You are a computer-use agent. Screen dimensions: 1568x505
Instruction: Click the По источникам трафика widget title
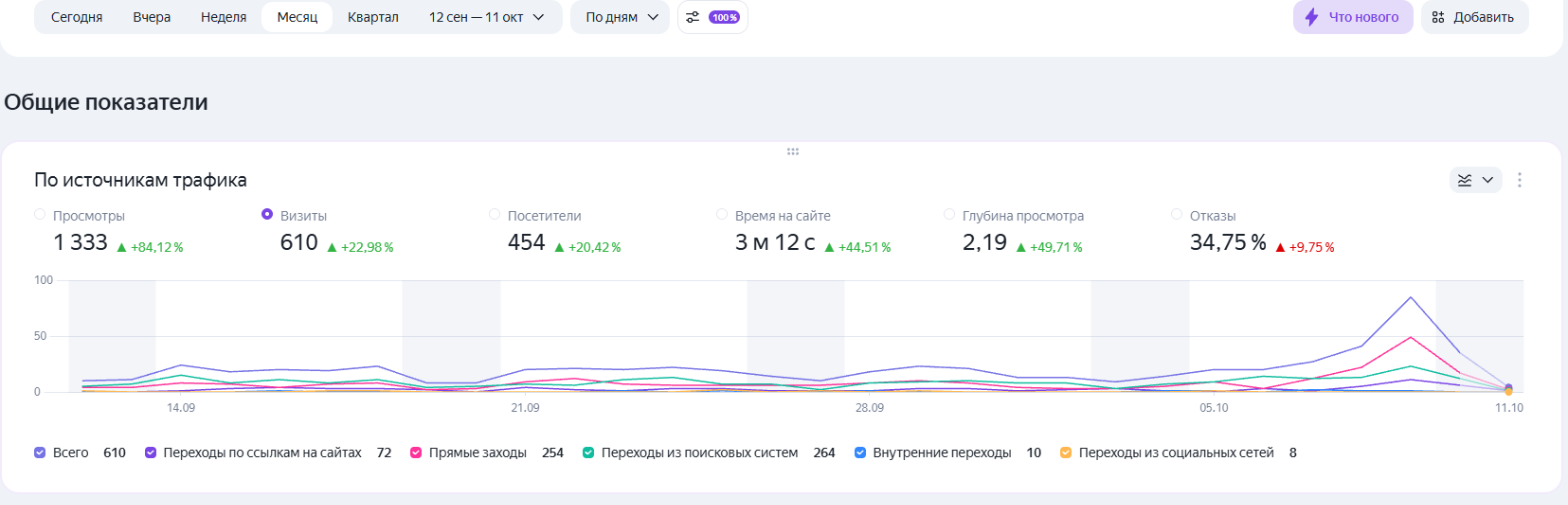141,180
